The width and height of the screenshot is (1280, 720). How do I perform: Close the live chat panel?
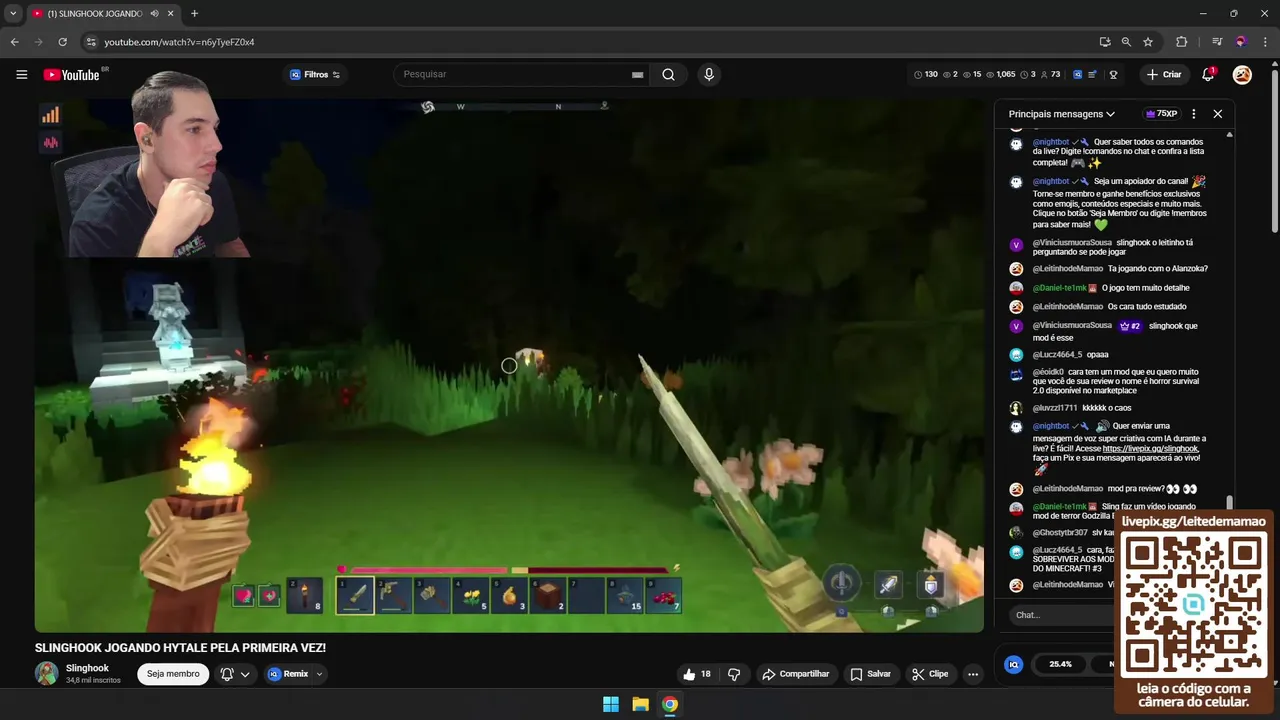1217,114
